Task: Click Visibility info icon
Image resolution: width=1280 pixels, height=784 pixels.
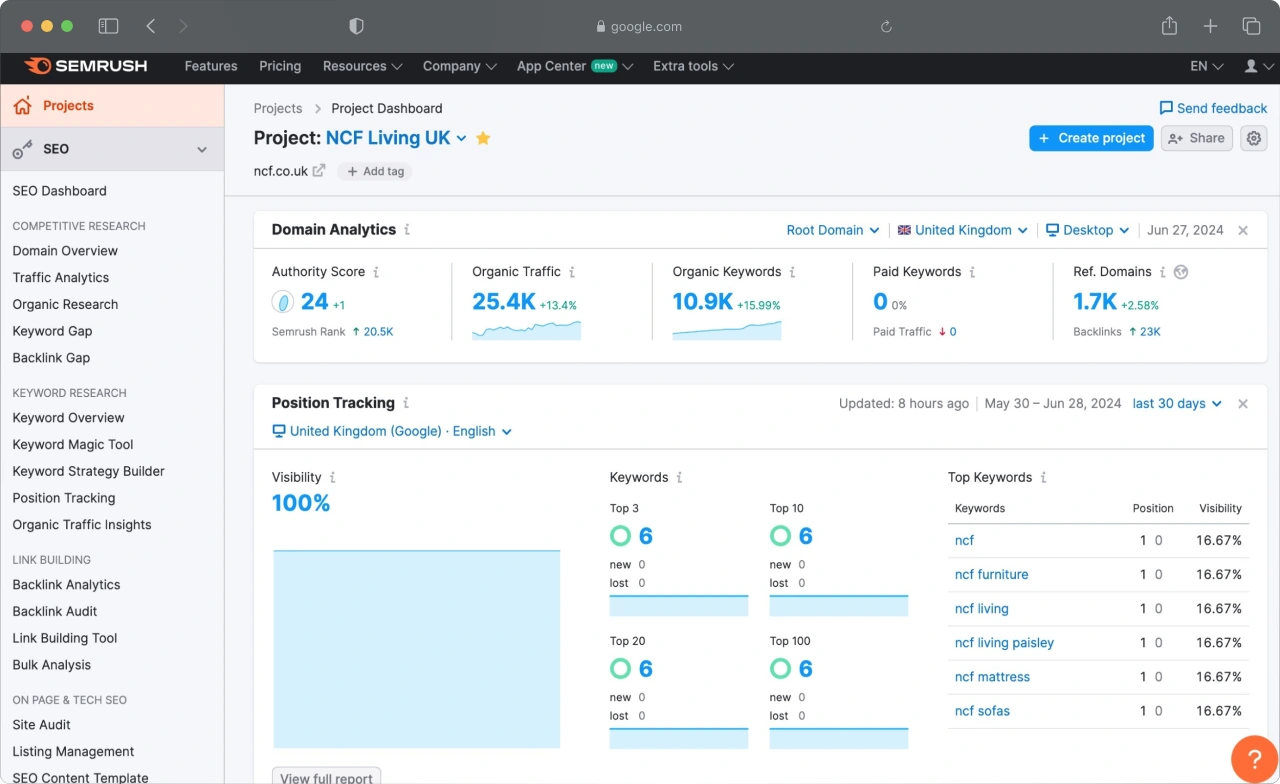Action: tap(333, 478)
